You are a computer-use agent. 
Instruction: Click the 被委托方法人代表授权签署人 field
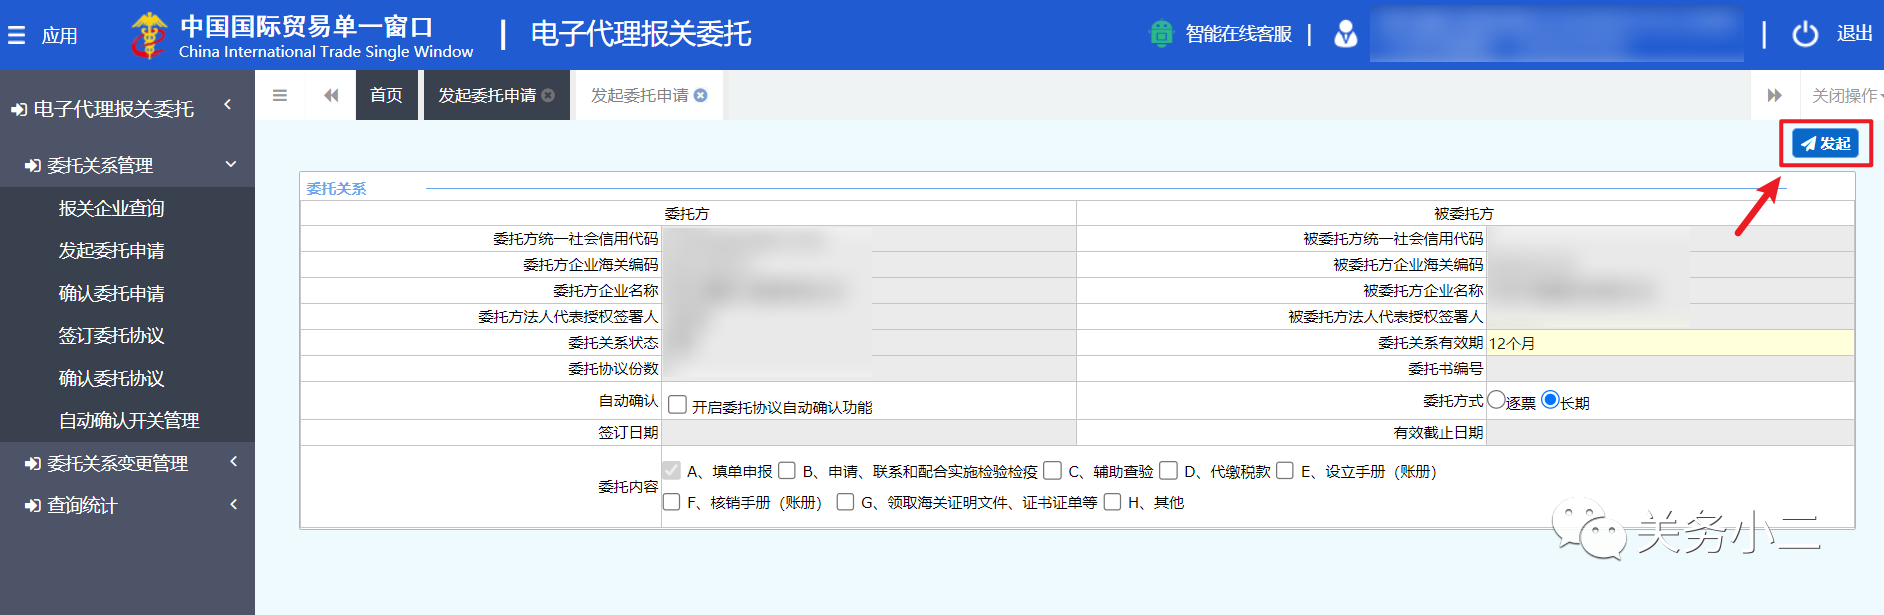(1670, 317)
